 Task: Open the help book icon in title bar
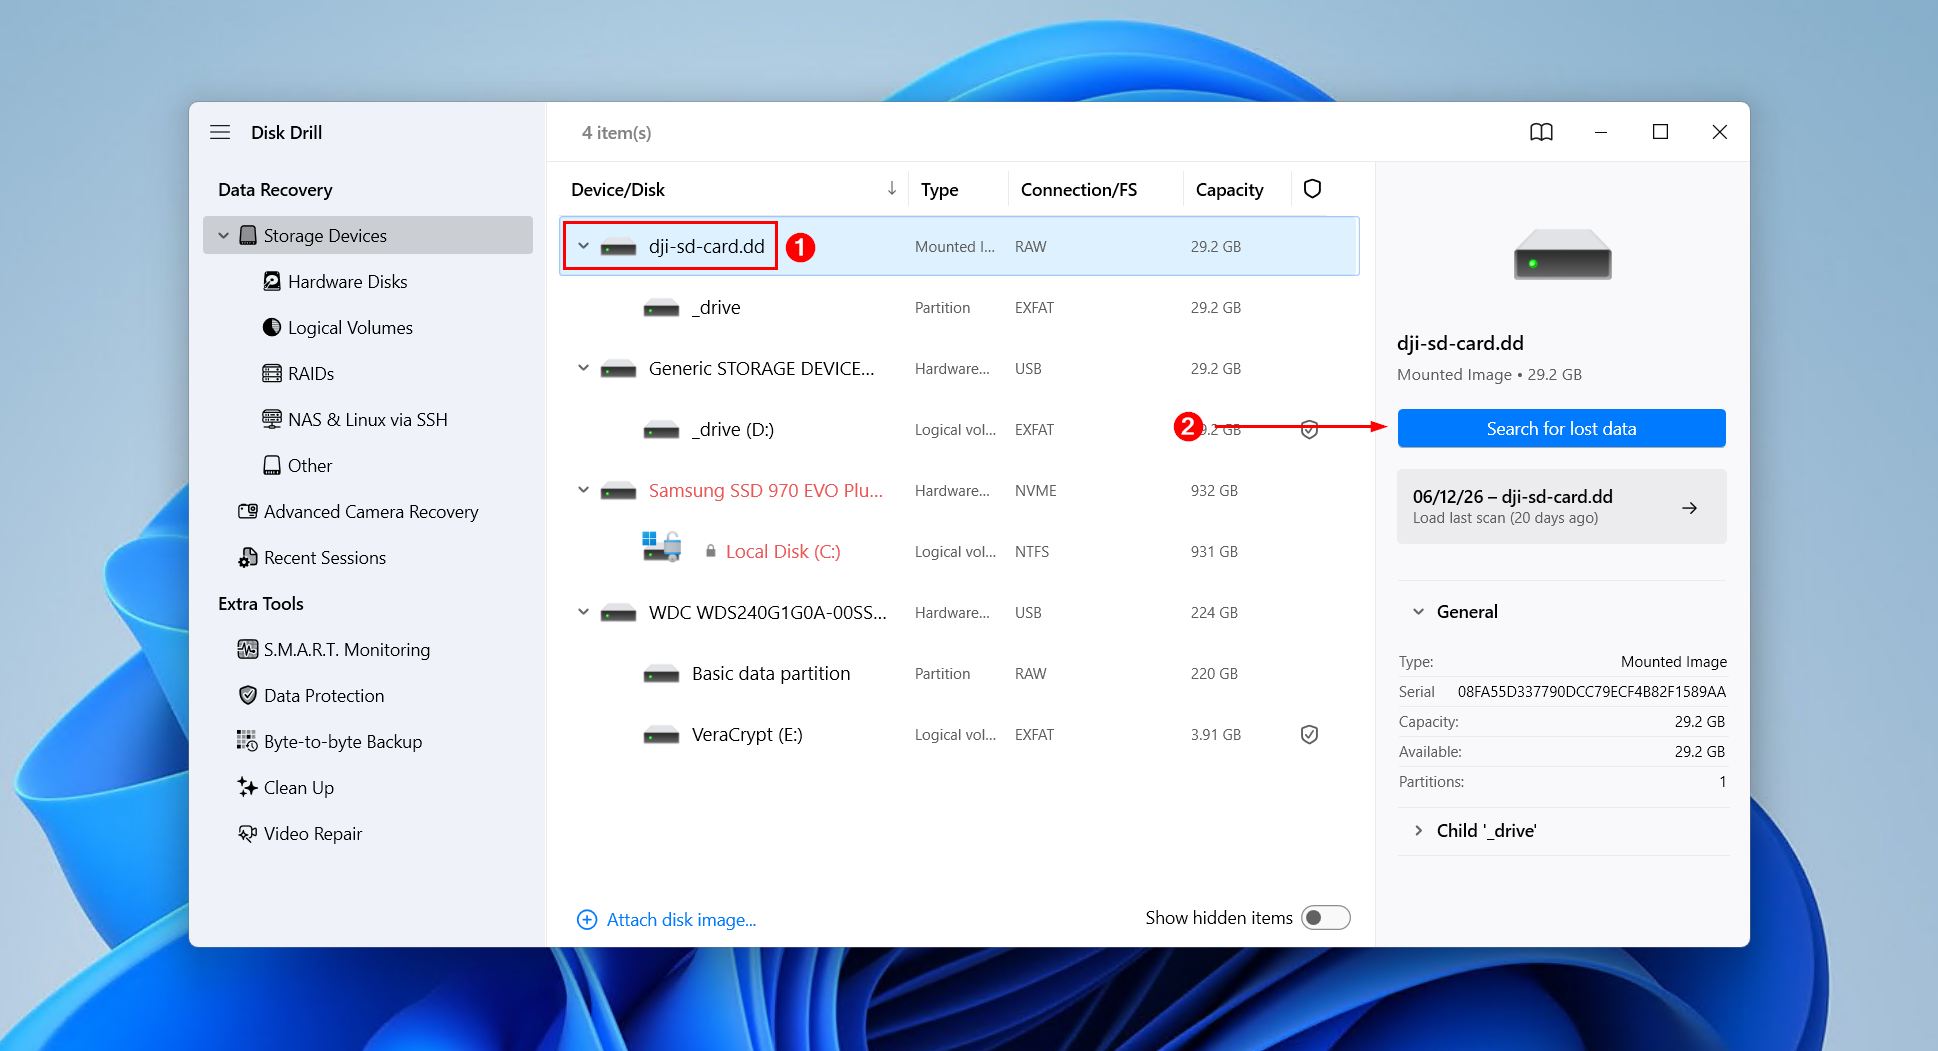(x=1541, y=132)
